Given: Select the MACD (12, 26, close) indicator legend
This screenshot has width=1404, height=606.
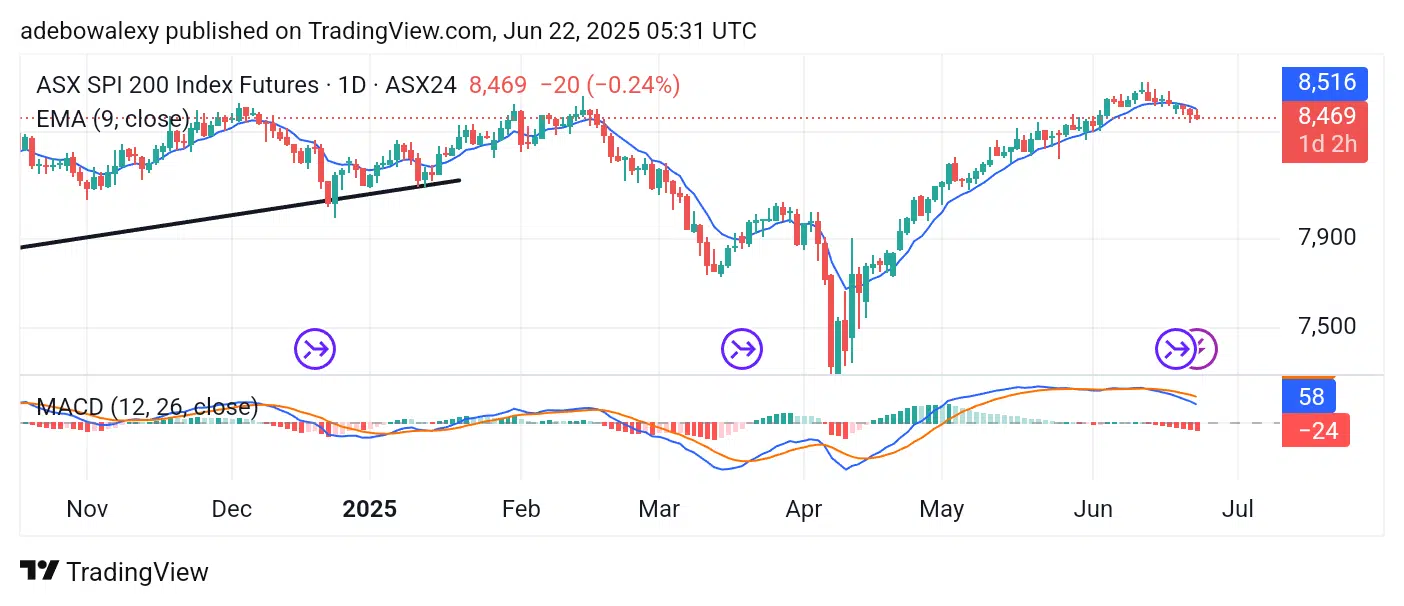Looking at the screenshot, I should (147, 407).
